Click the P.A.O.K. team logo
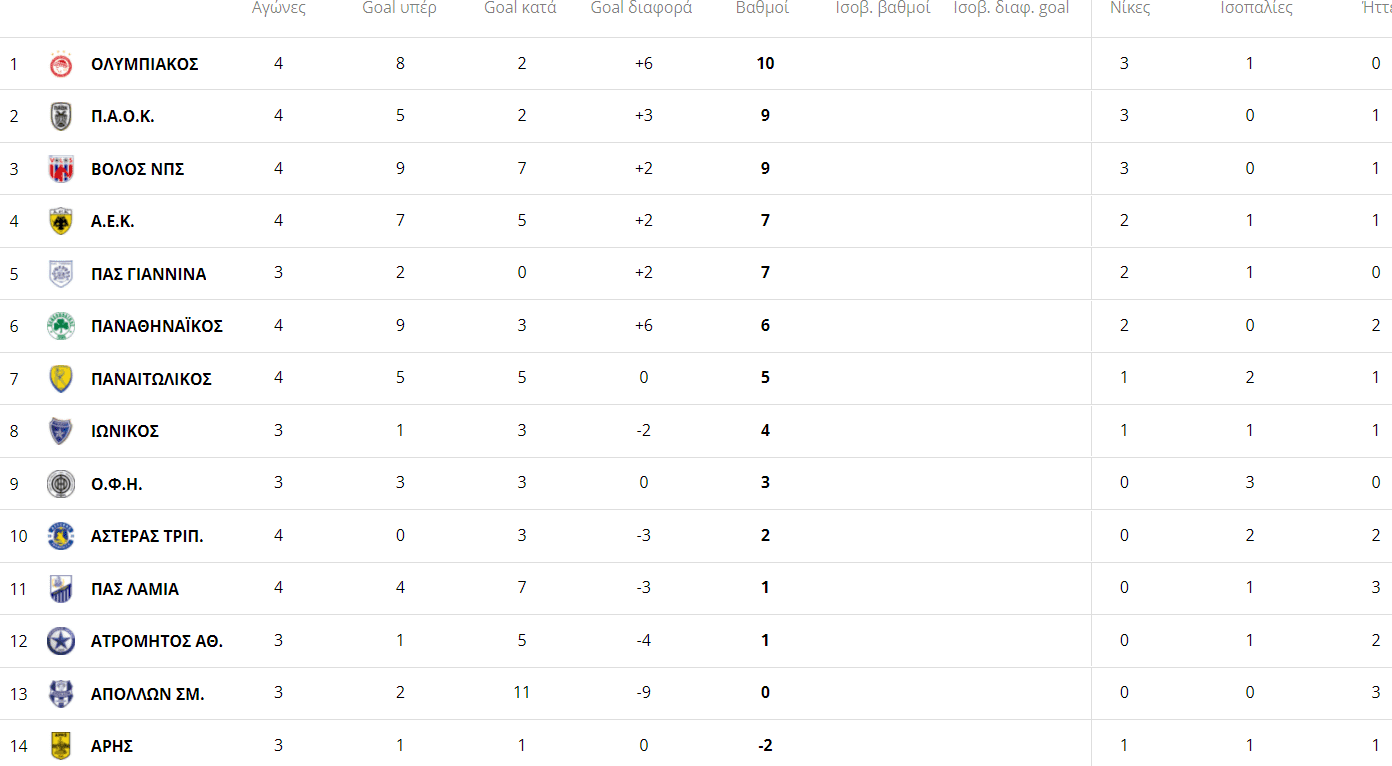1392x766 pixels. [61, 116]
